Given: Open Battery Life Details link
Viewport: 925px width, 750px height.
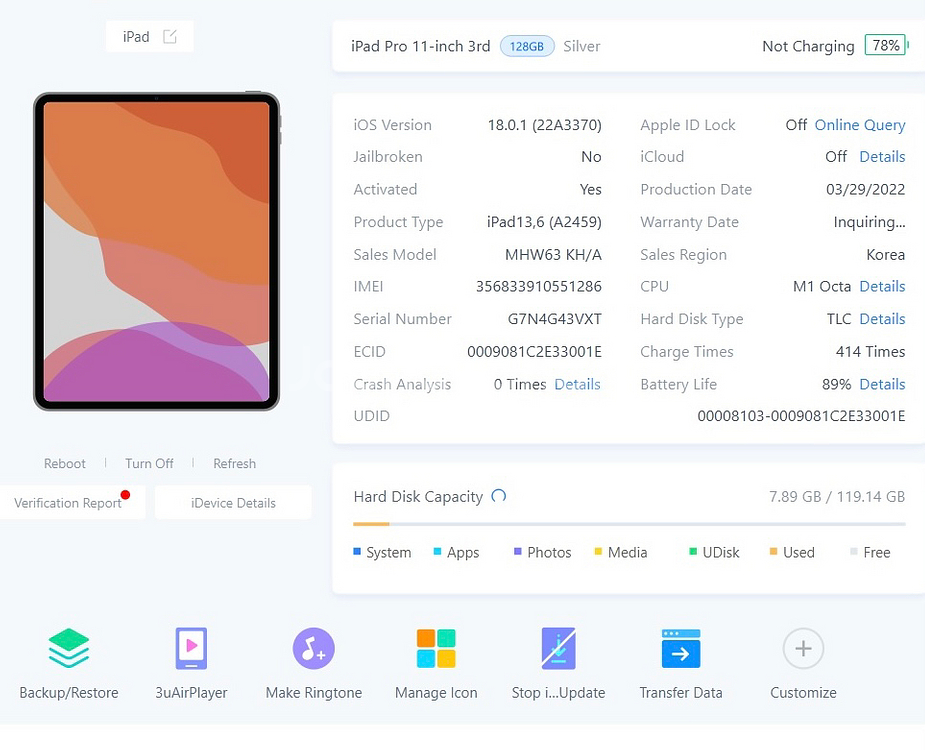Looking at the screenshot, I should click(x=882, y=384).
